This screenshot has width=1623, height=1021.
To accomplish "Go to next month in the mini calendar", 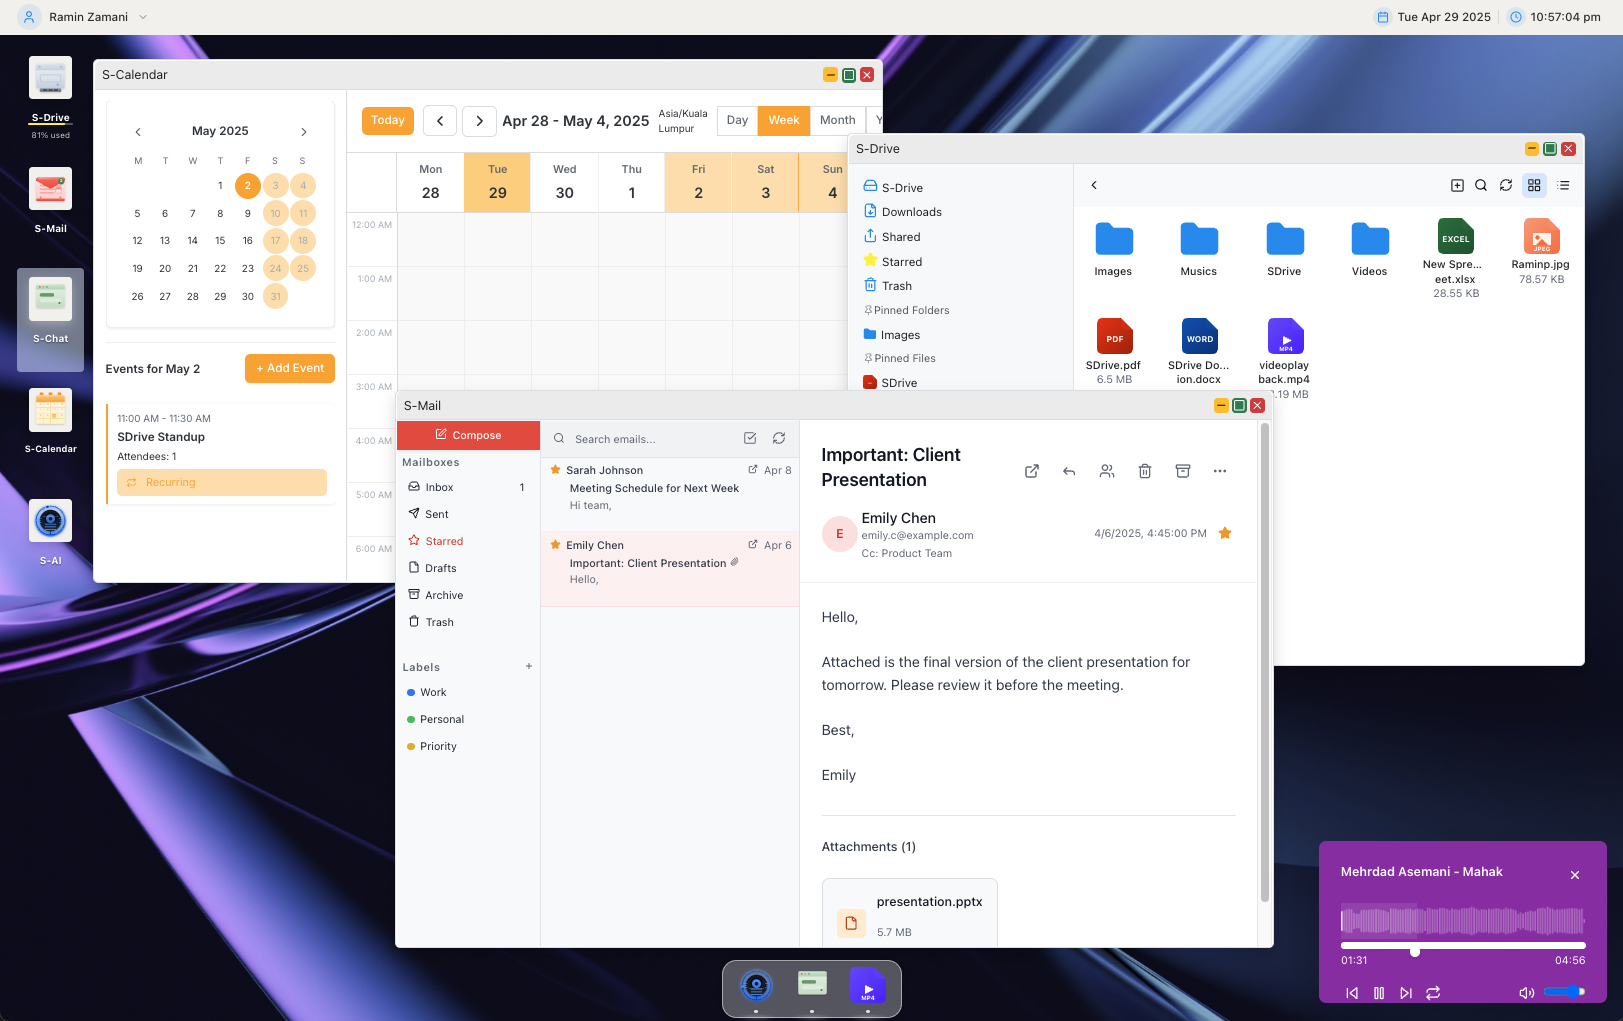I will tap(303, 131).
